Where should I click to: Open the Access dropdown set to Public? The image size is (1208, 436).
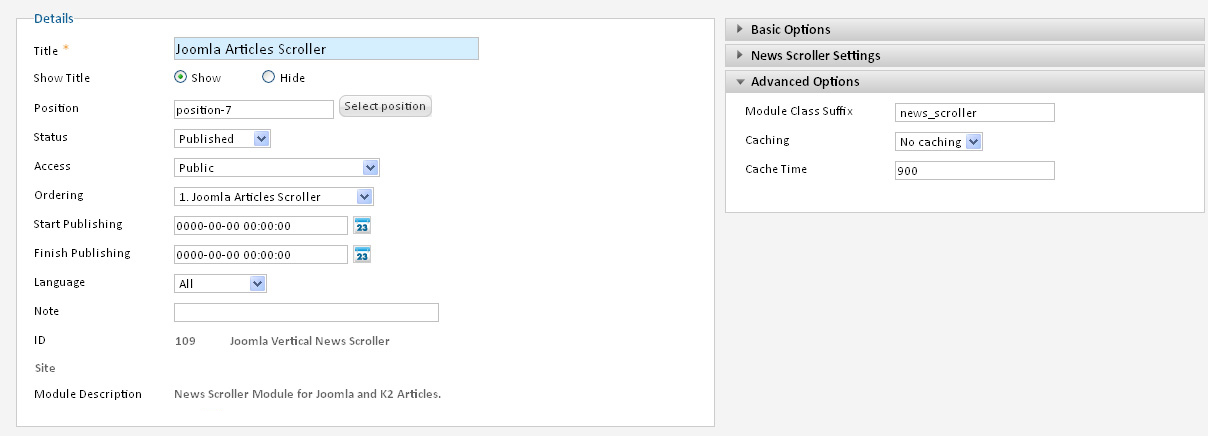pos(277,168)
